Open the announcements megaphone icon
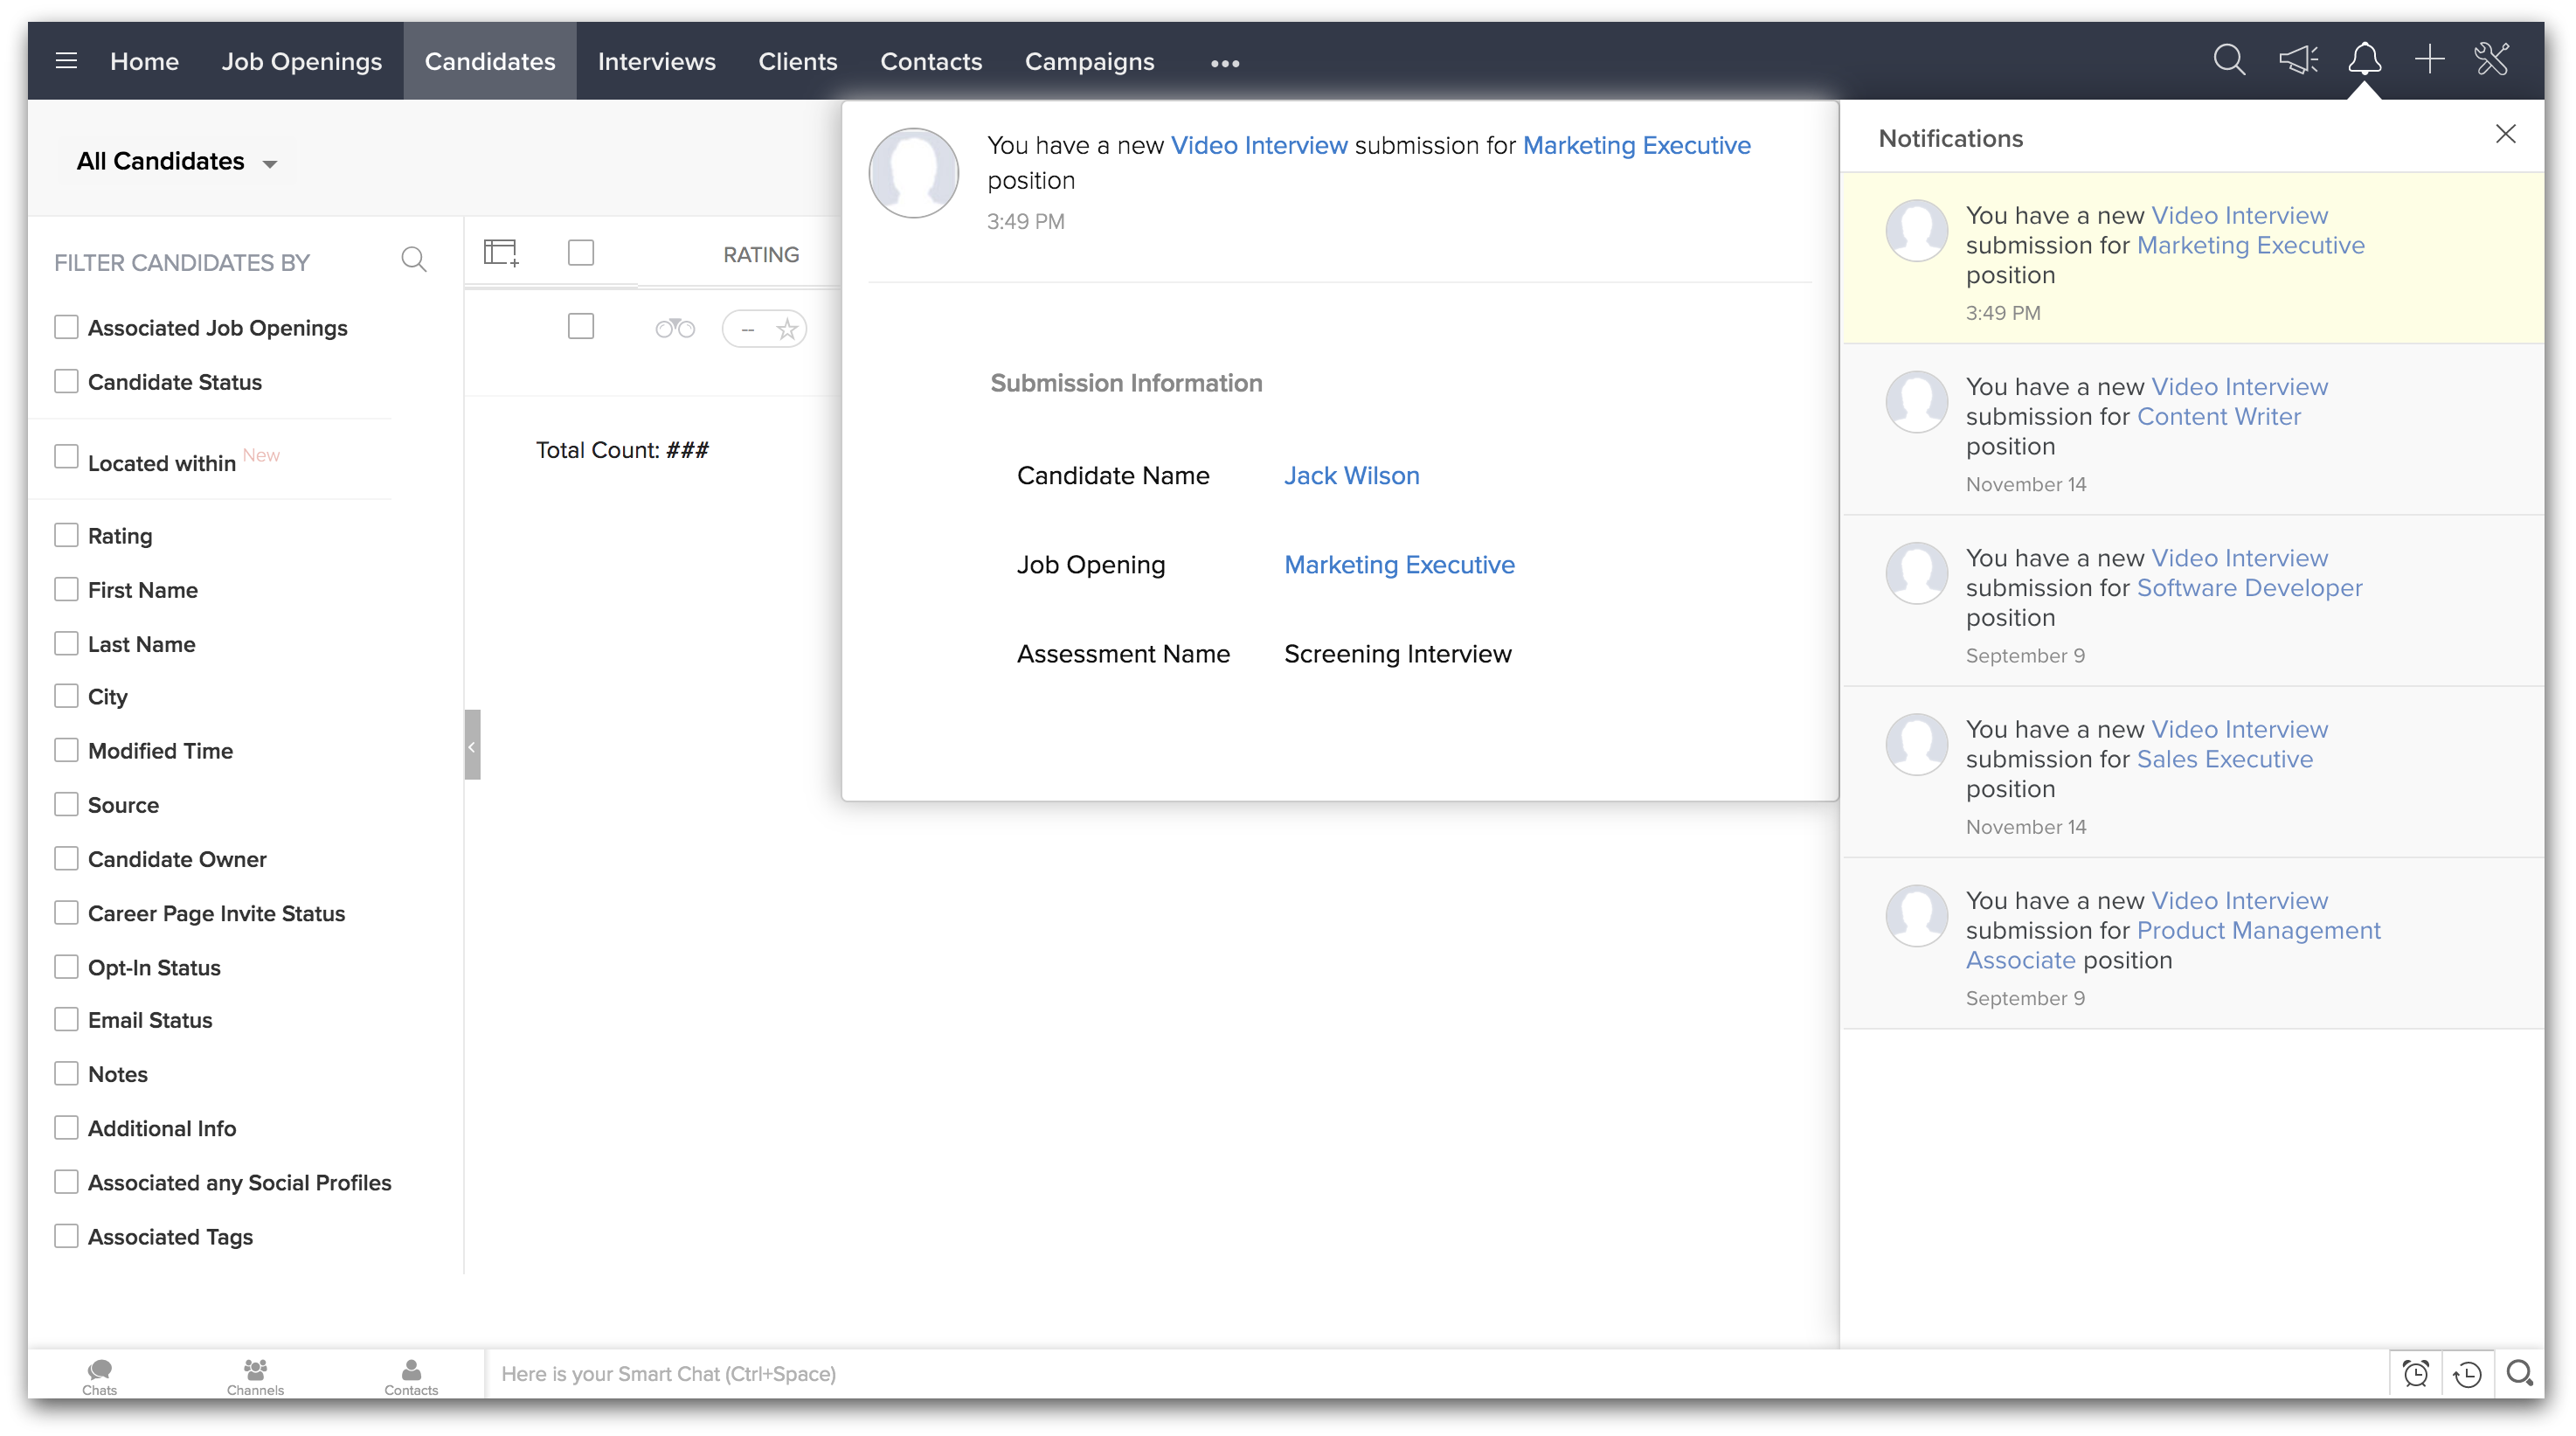This screenshot has width=2576, height=1436. (x=2297, y=60)
